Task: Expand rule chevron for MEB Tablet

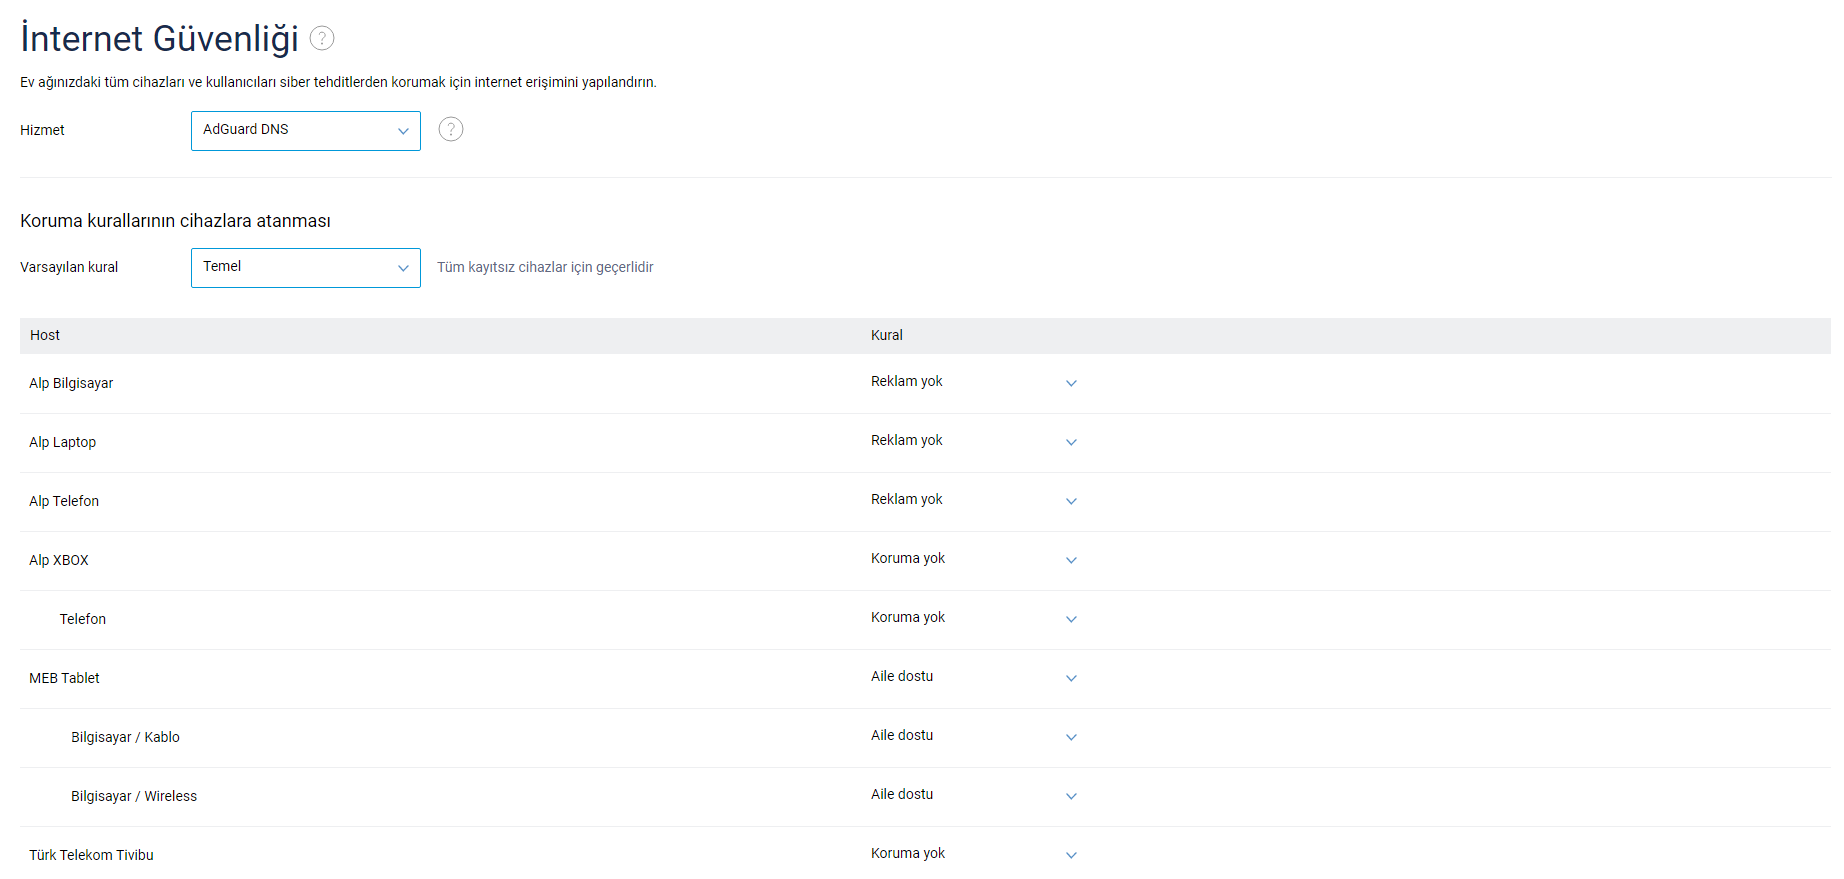Action: pos(1071,678)
